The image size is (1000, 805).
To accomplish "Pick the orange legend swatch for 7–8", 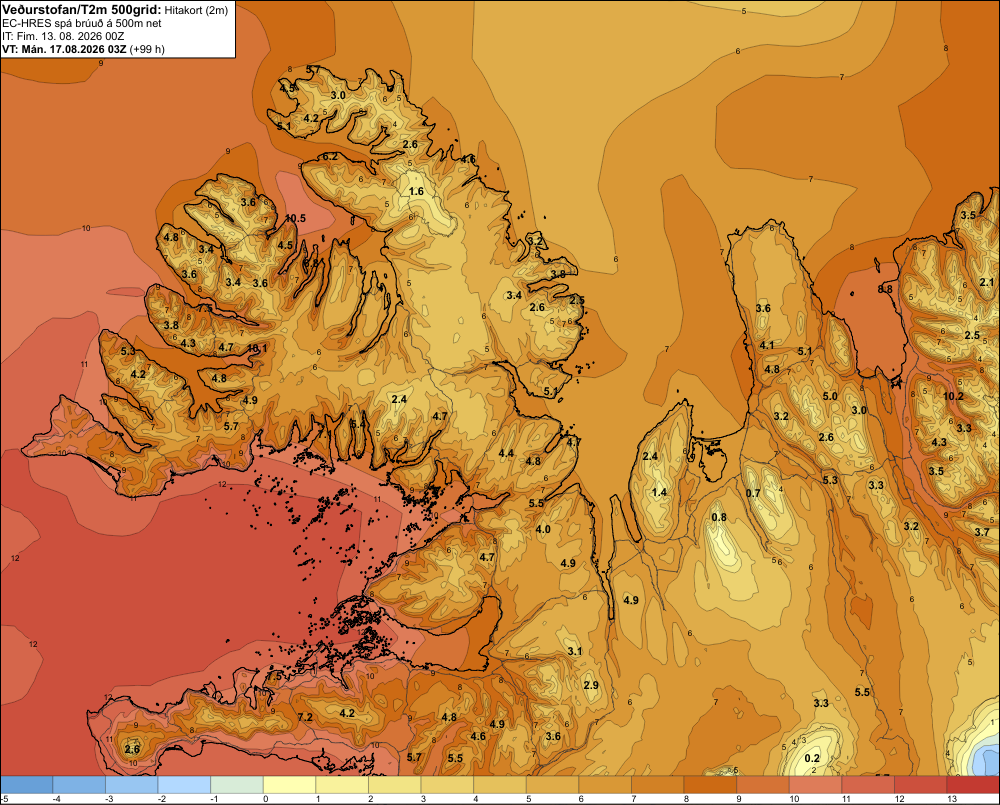I will pyautogui.click(x=658, y=785).
